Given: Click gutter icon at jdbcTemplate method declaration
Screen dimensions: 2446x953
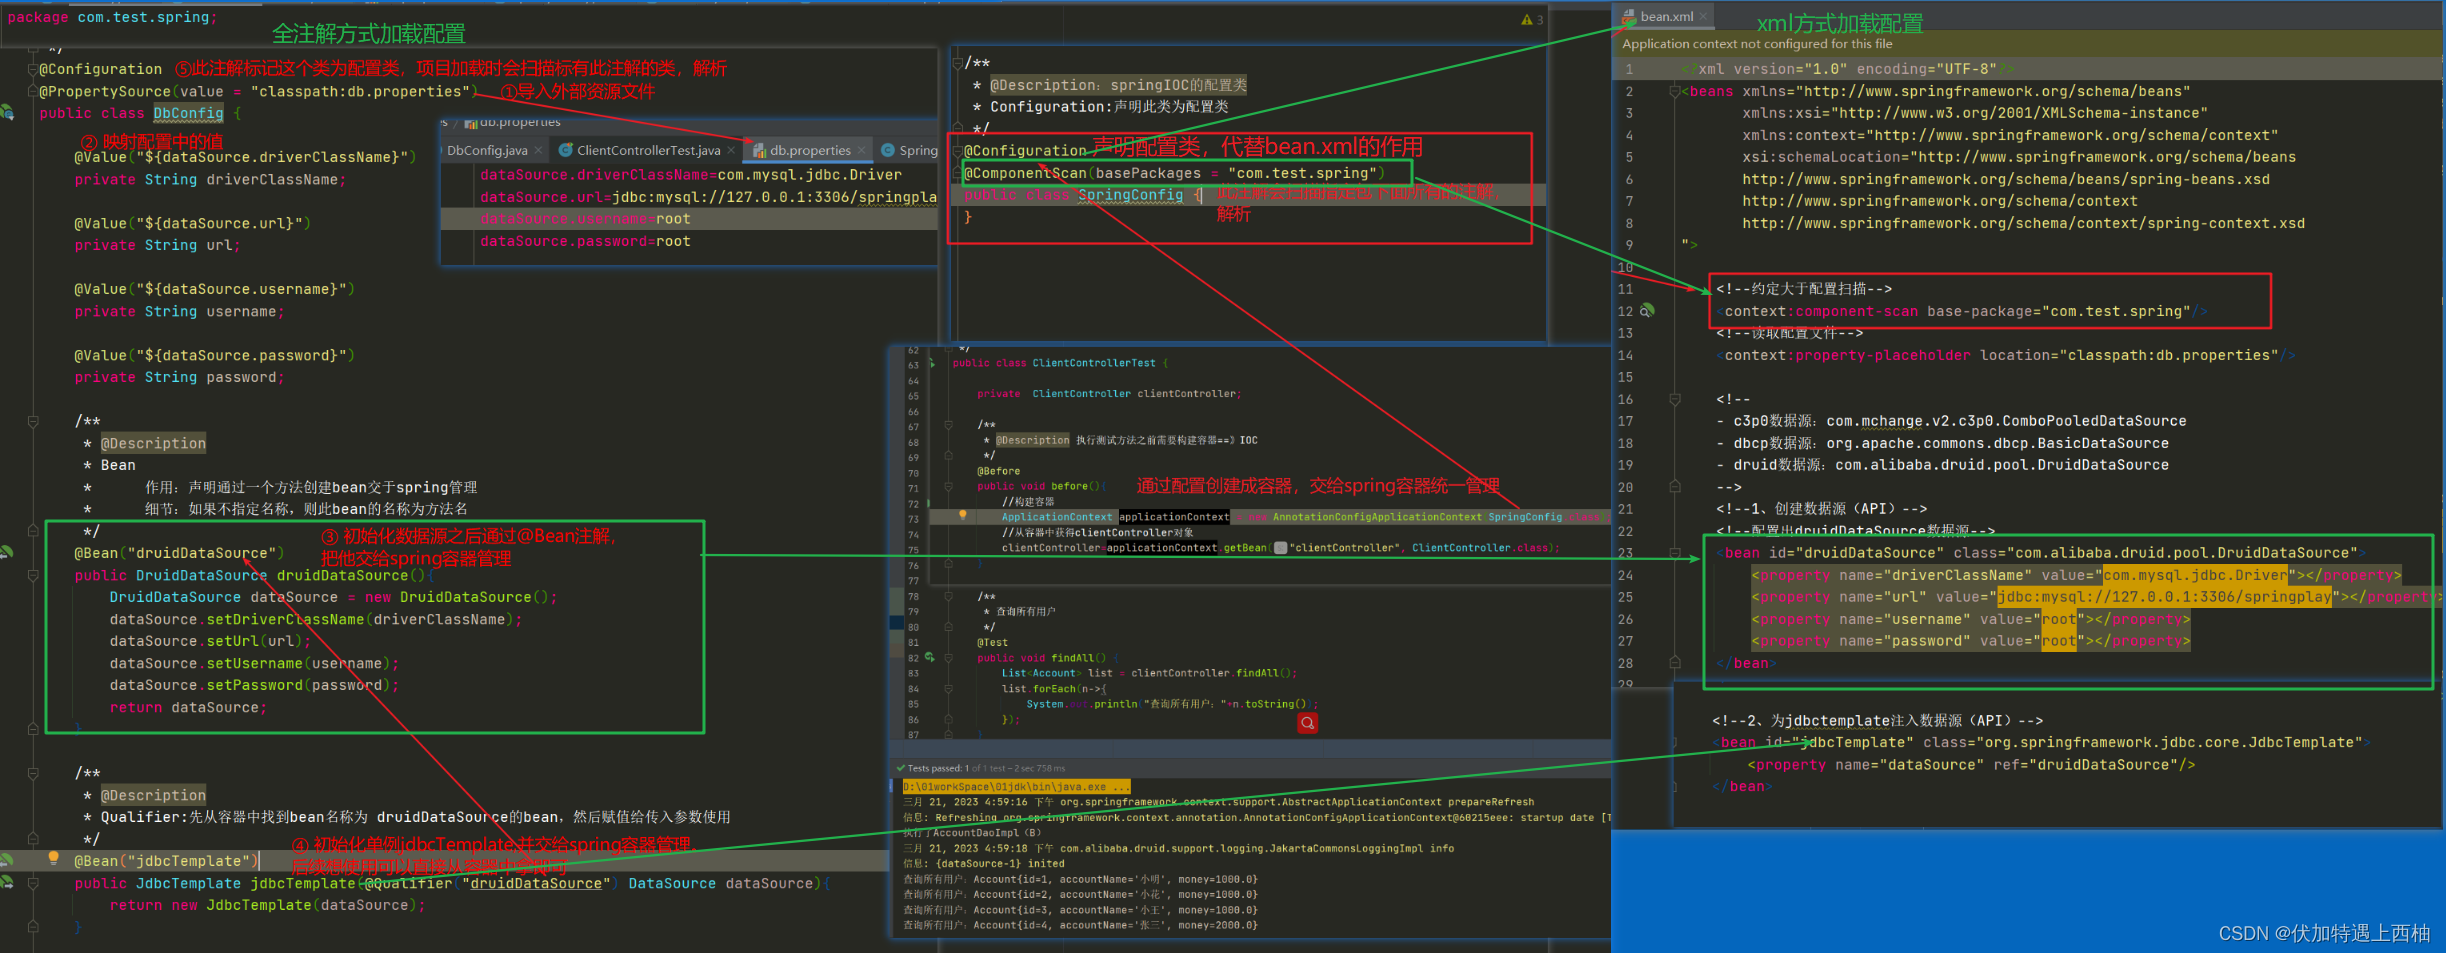Looking at the screenshot, I should tap(7, 882).
